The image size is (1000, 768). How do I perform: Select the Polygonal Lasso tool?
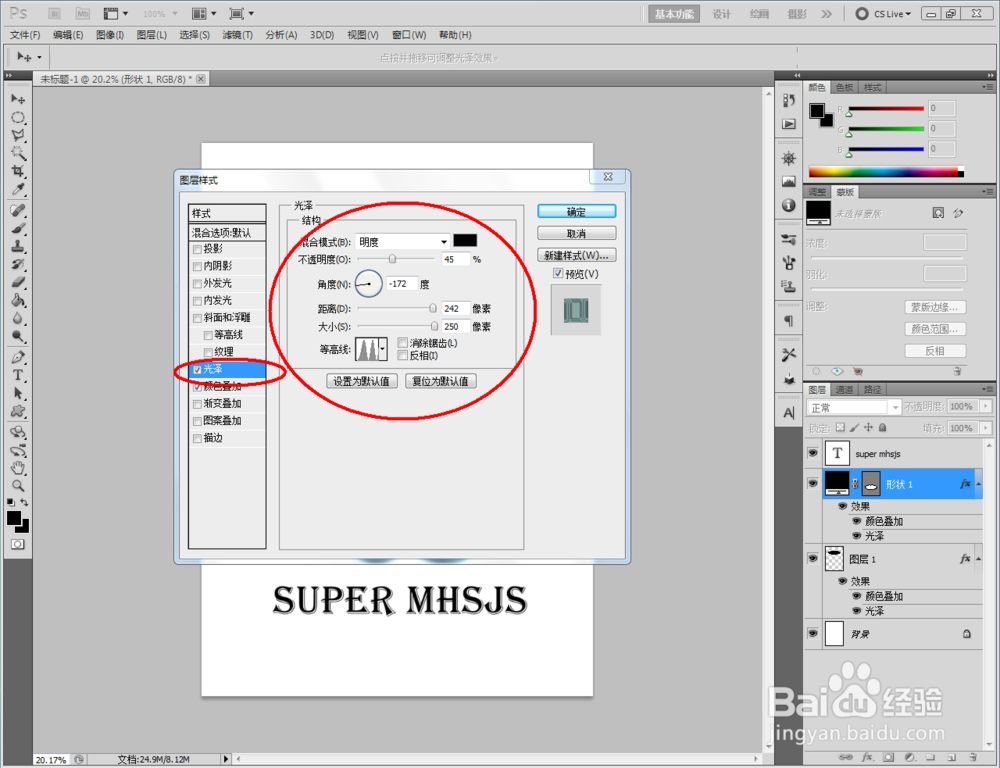pyautogui.click(x=18, y=135)
